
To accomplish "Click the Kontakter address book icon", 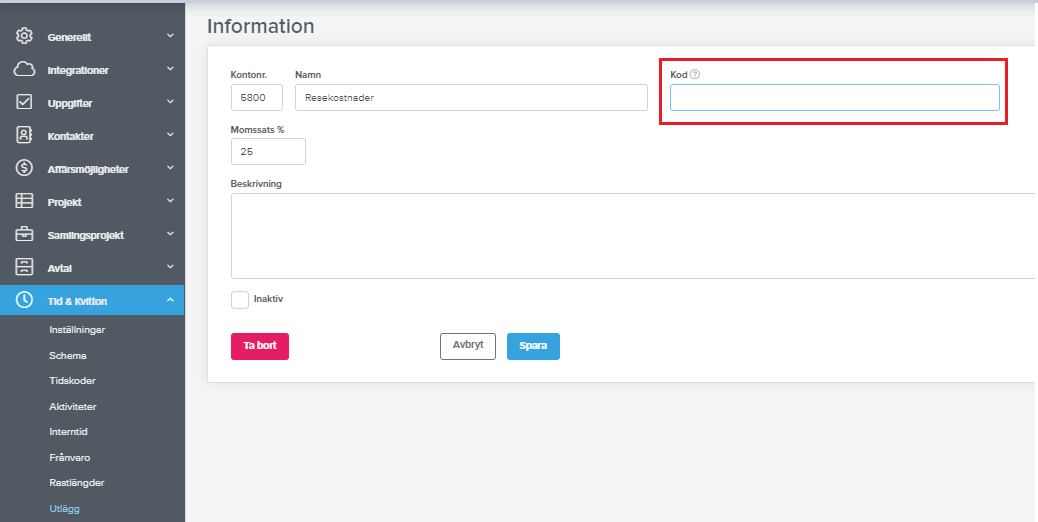I will pos(25,136).
